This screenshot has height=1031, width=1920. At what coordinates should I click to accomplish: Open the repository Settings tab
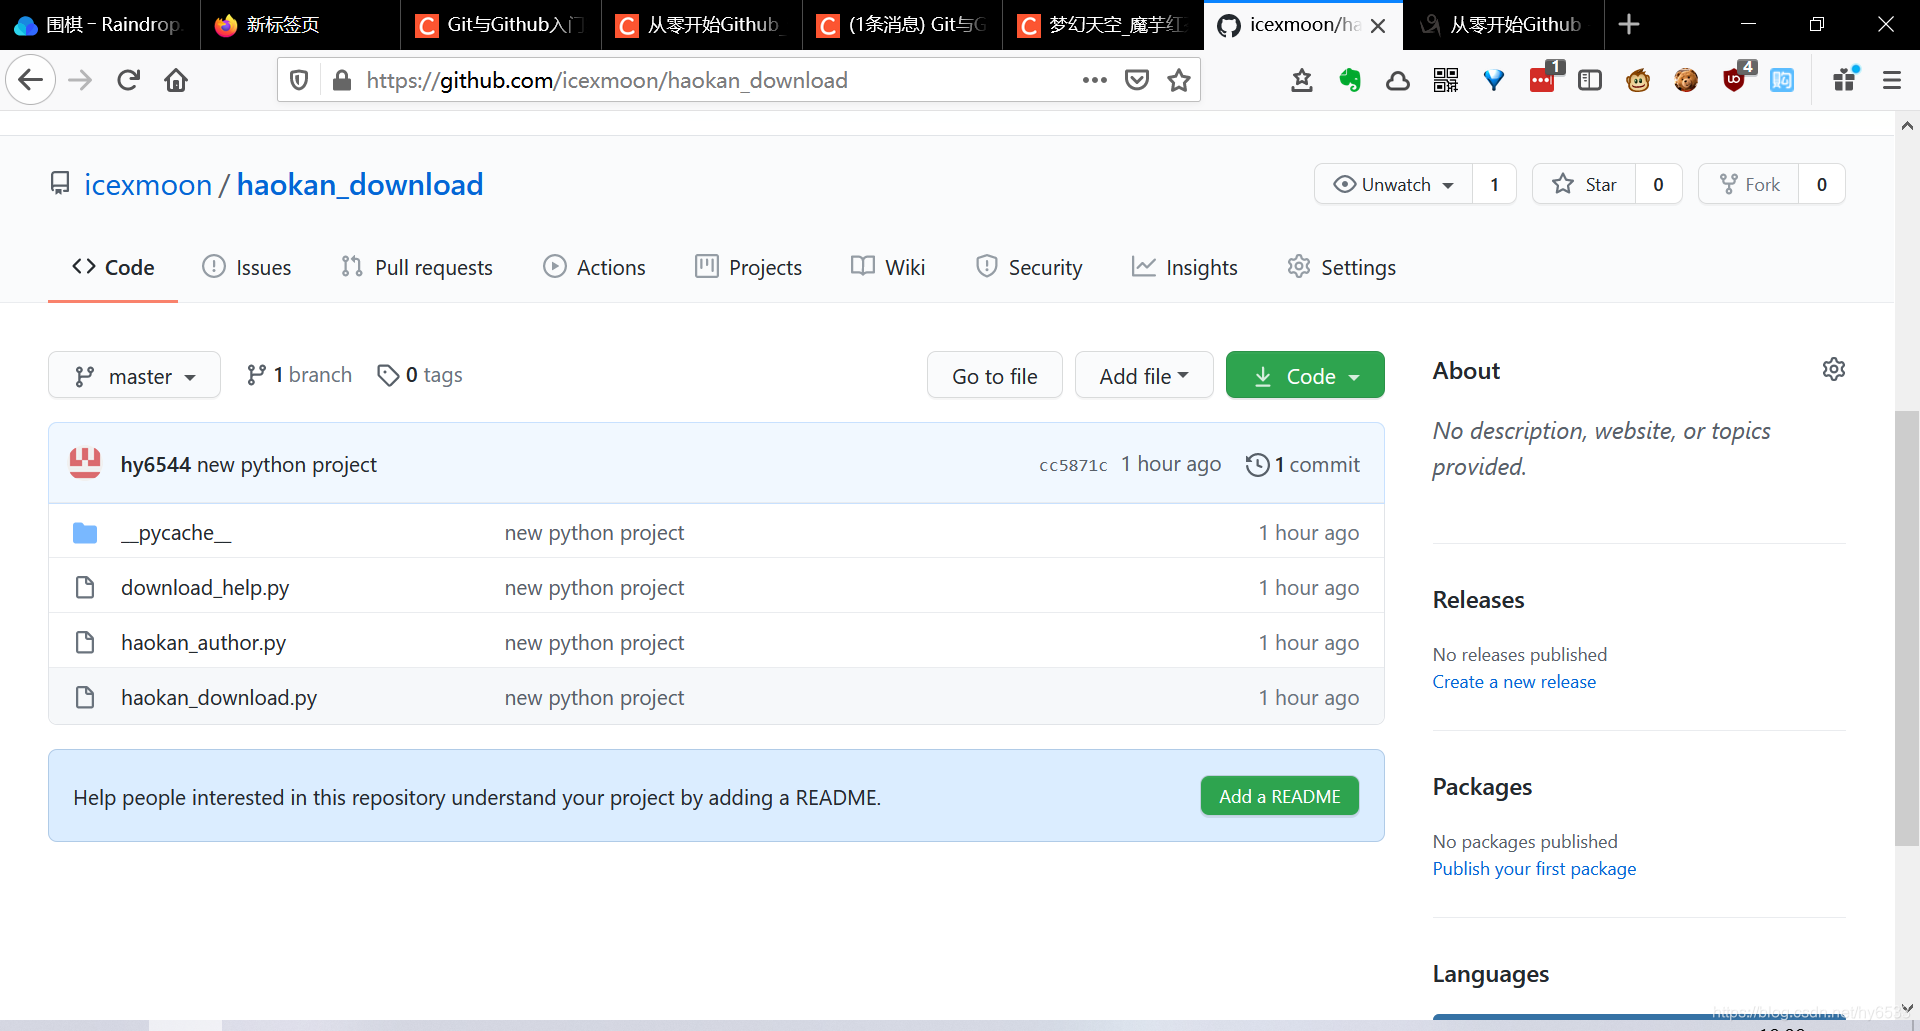[1342, 267]
